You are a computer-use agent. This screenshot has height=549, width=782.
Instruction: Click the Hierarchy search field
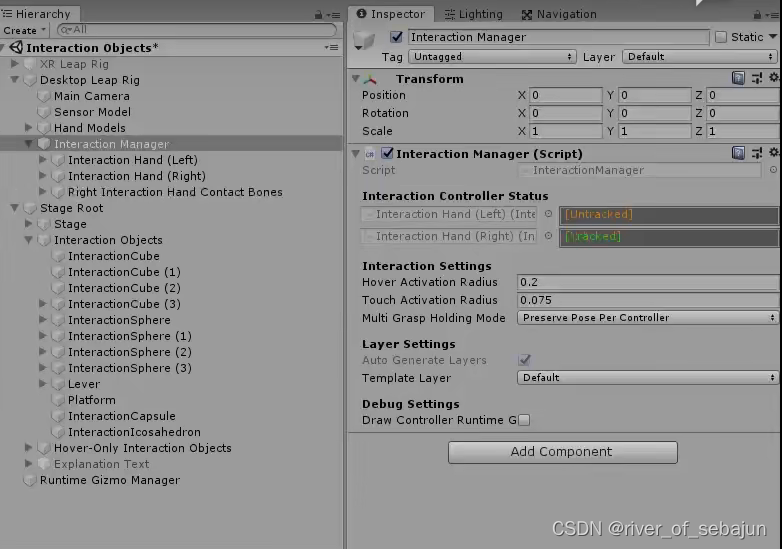tap(196, 30)
